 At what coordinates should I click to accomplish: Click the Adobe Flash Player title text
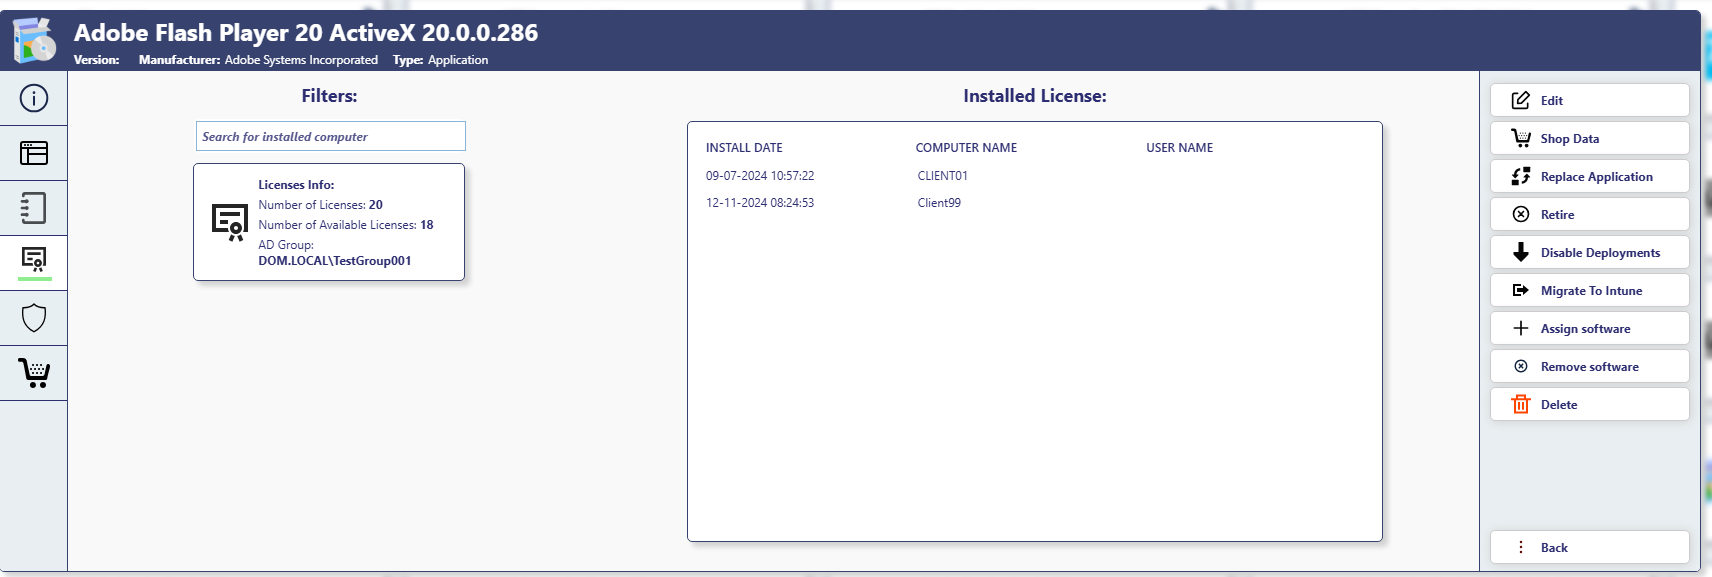306,33
